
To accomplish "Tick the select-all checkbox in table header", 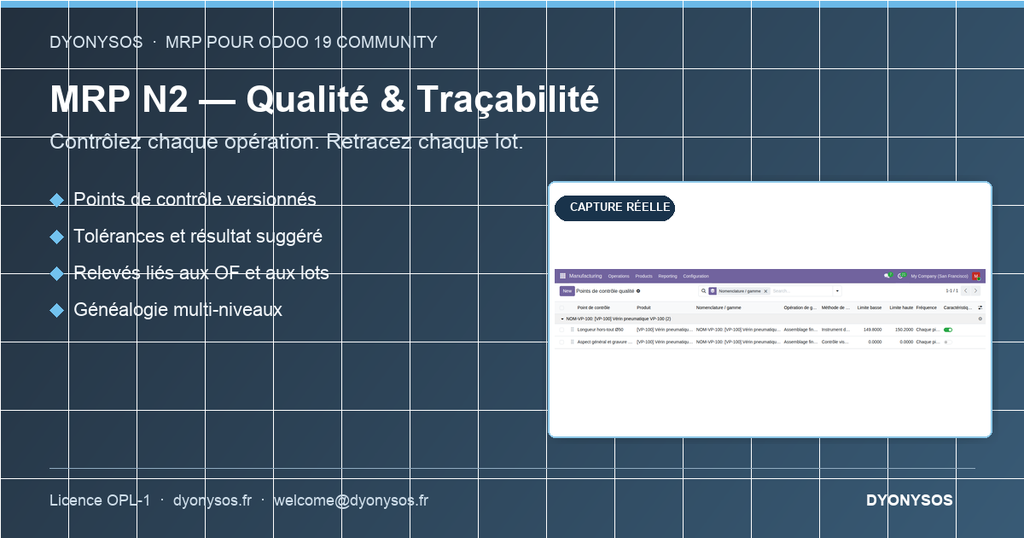I will point(562,308).
